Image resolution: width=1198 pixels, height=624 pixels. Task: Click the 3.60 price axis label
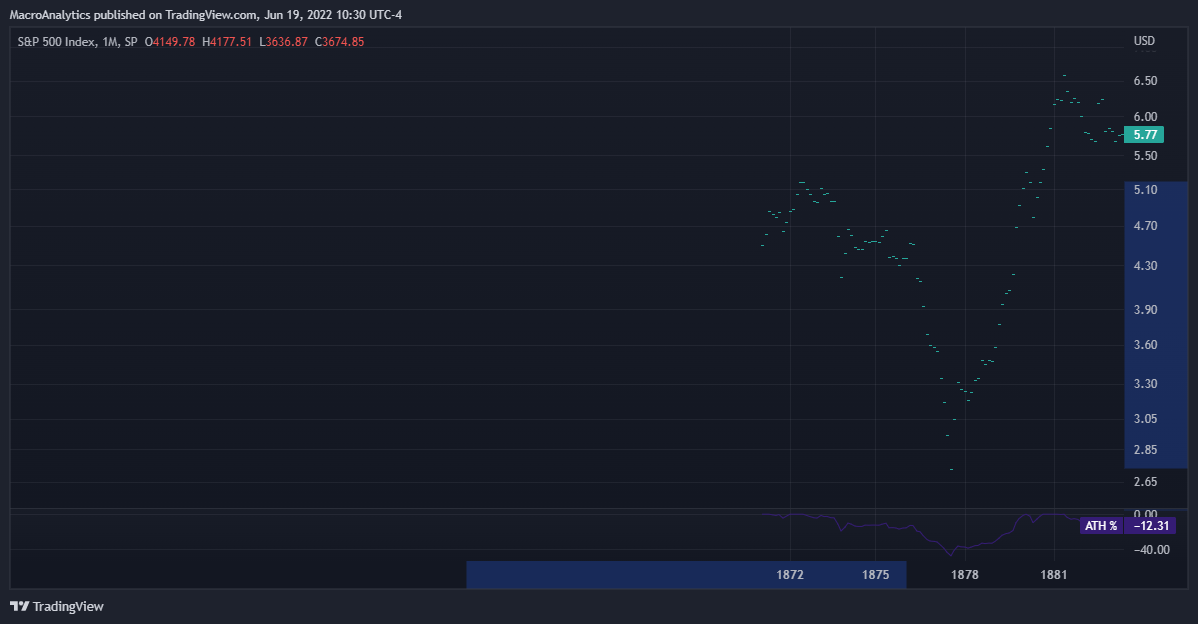[1145, 345]
